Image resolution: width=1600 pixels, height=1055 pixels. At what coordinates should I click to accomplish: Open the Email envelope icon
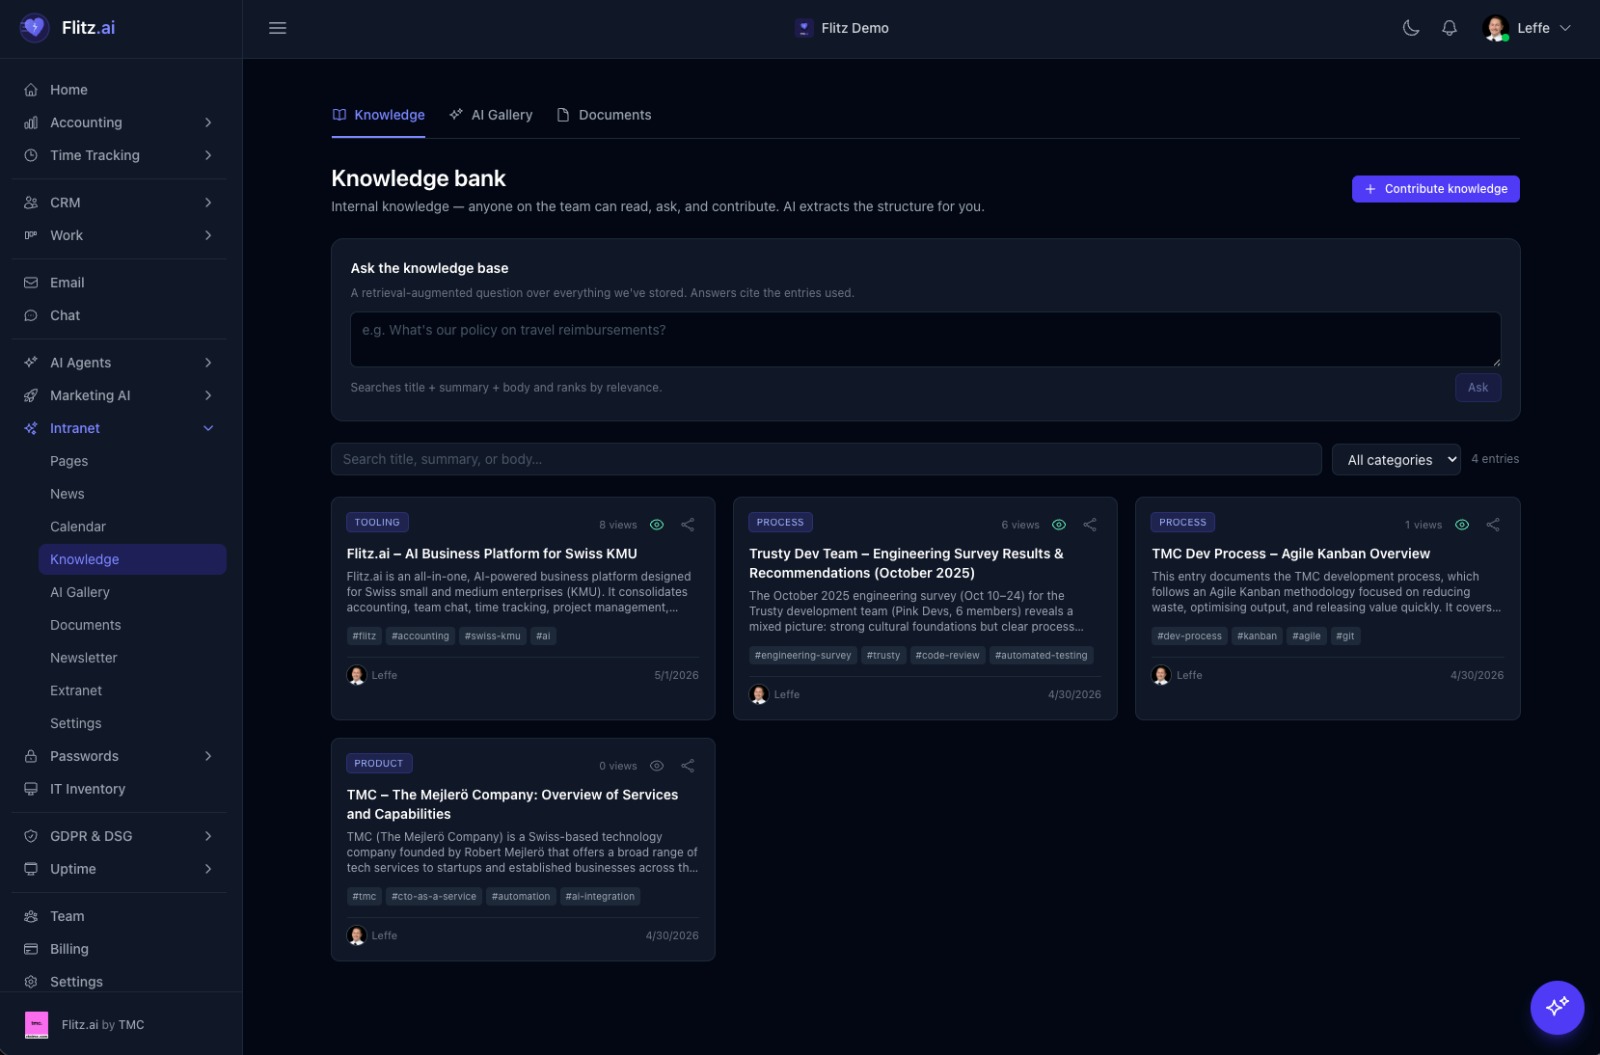click(x=31, y=283)
